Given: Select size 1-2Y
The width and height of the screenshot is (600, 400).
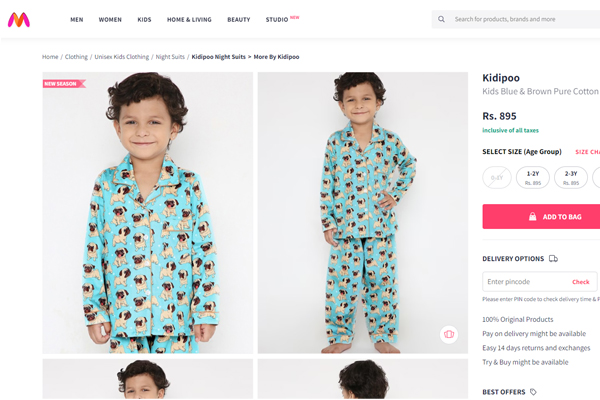Looking at the screenshot, I should point(532,177).
